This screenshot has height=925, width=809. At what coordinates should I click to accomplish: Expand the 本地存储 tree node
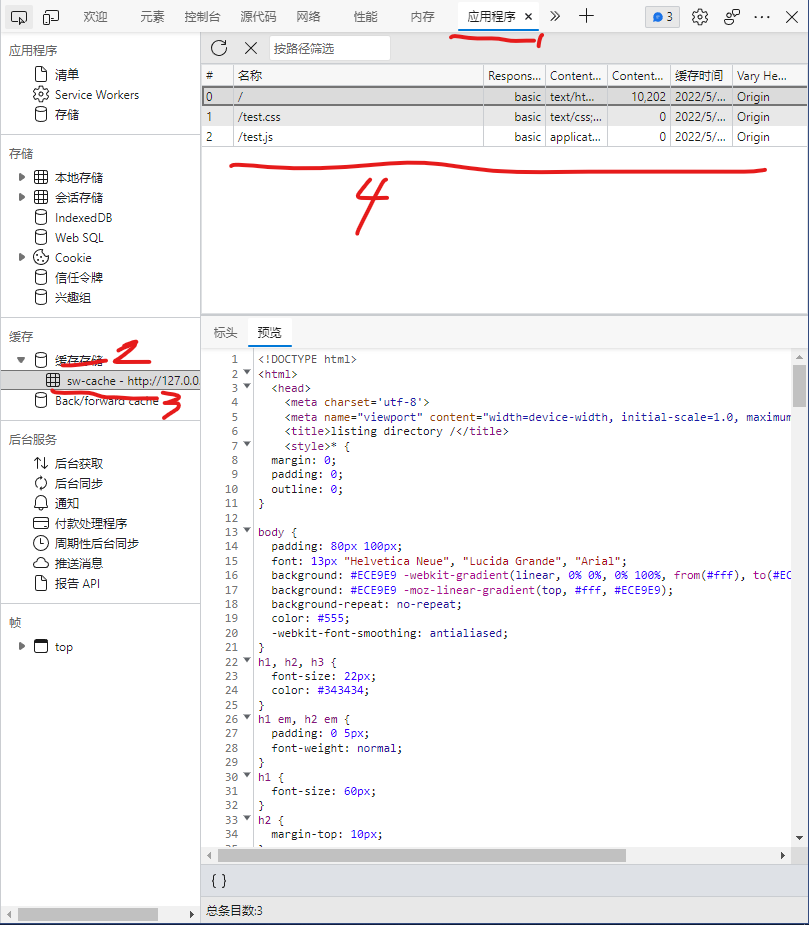click(x=22, y=177)
